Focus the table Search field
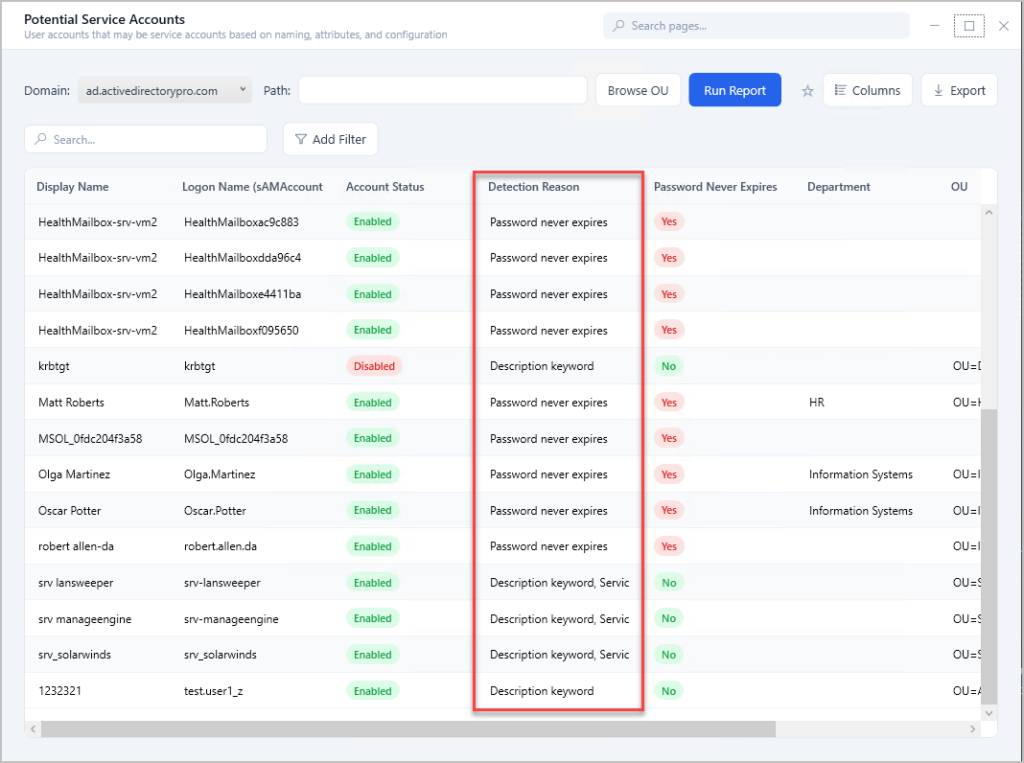The width and height of the screenshot is (1024, 763). (146, 139)
